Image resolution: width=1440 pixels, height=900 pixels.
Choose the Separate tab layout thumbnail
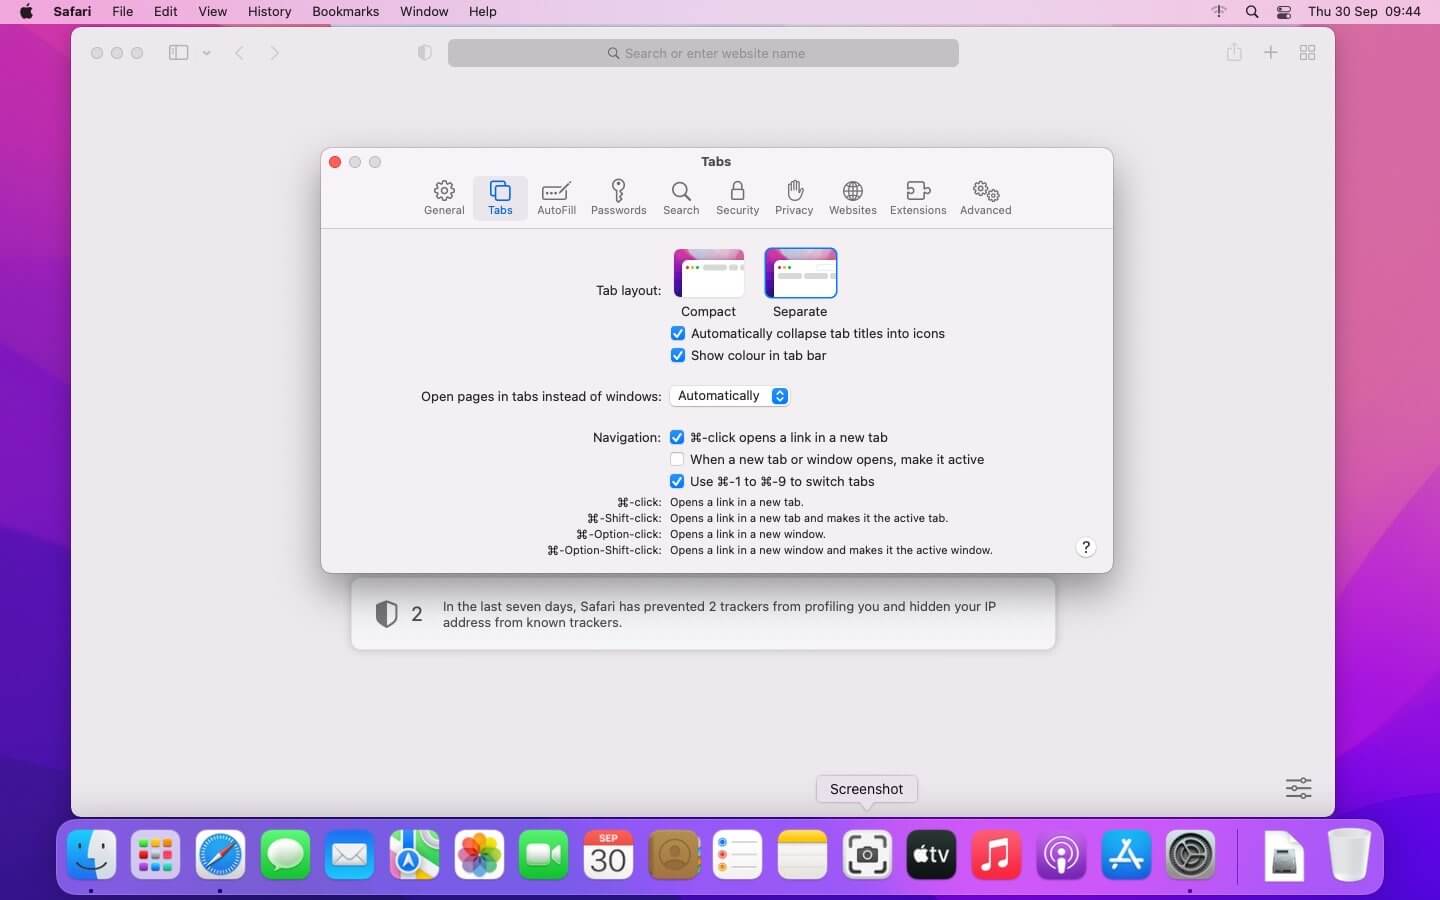pos(800,273)
